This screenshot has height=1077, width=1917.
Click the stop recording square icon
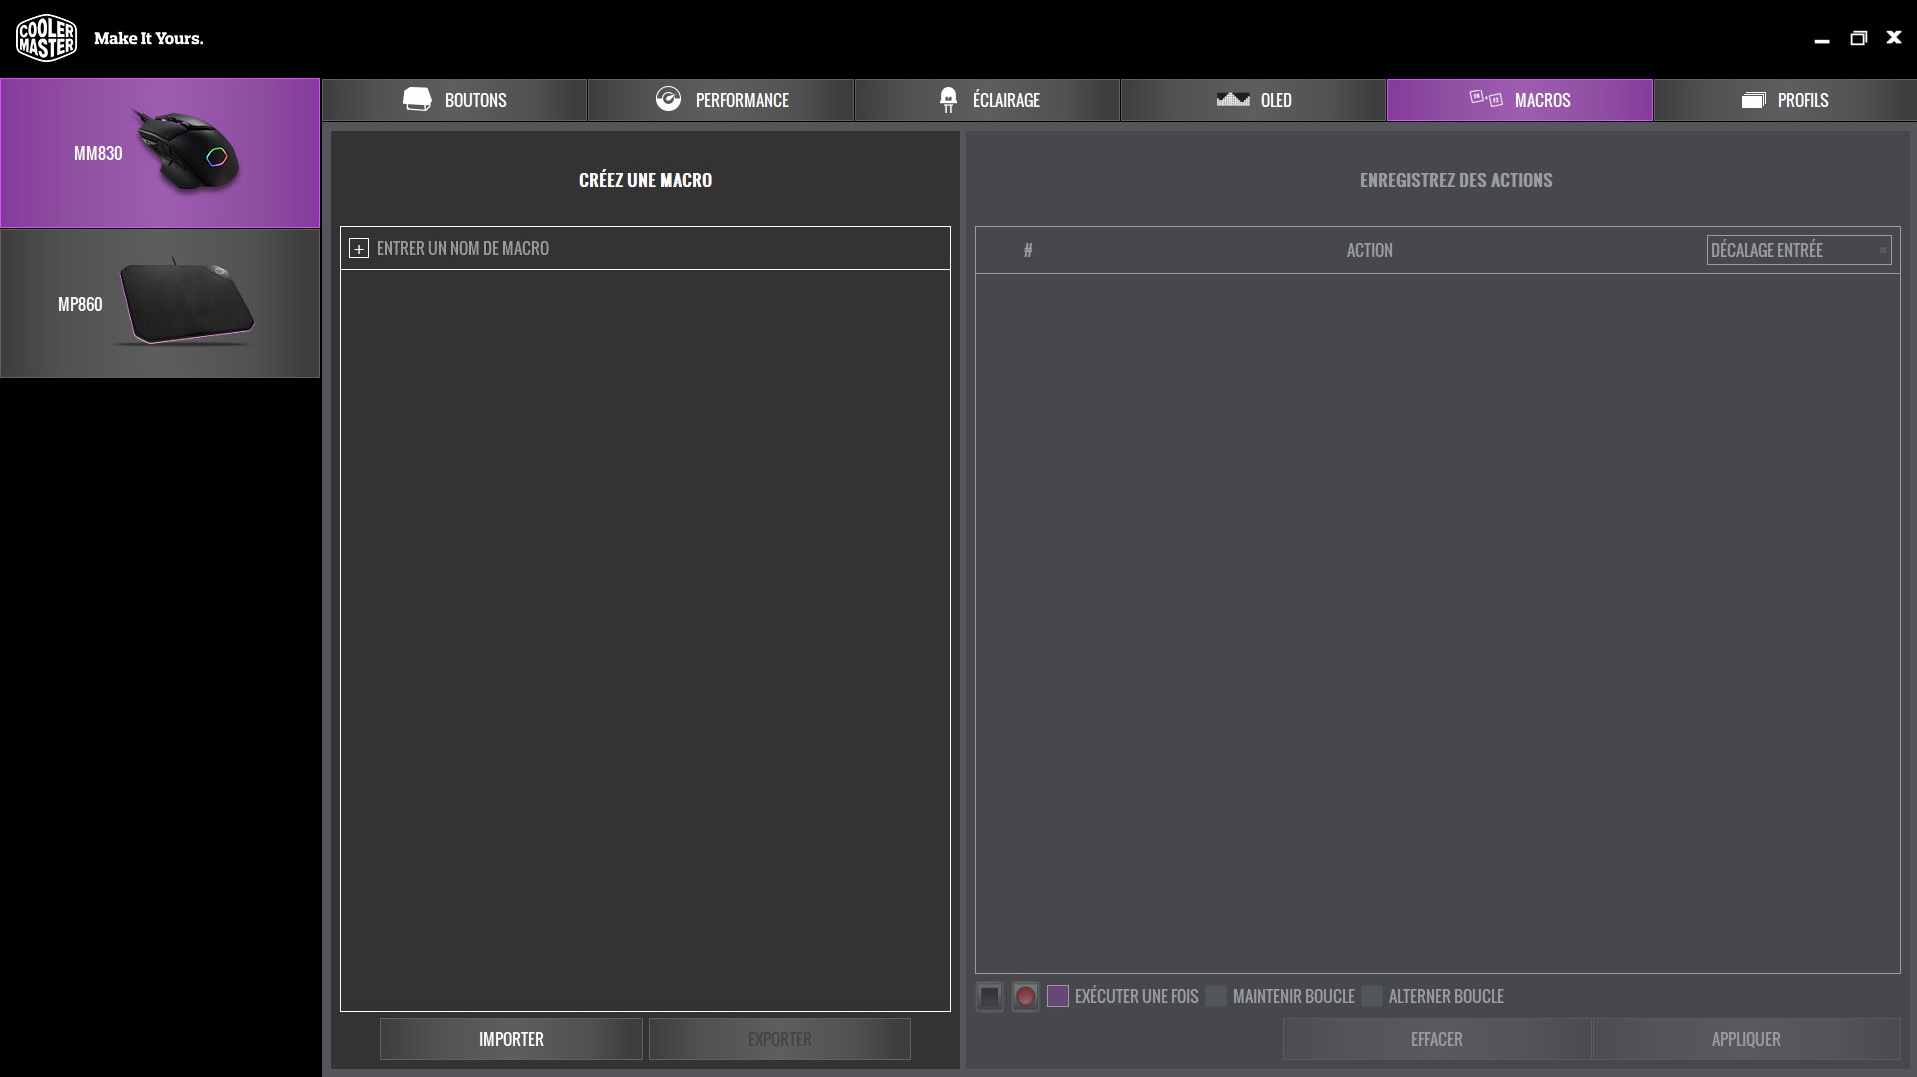tap(989, 996)
